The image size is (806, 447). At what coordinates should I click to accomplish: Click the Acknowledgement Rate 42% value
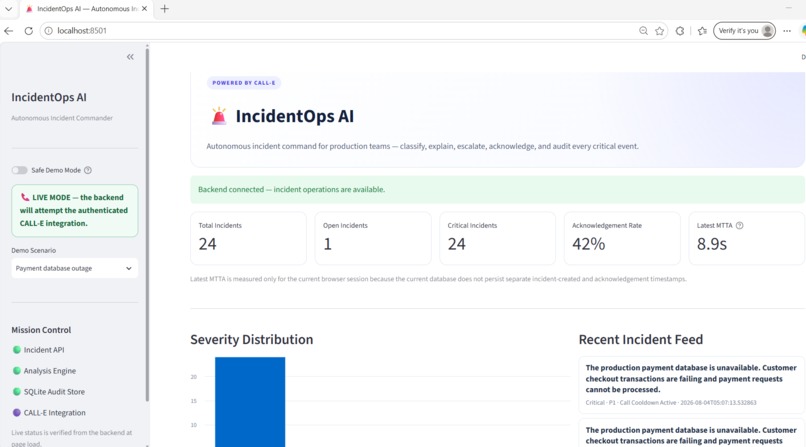589,244
